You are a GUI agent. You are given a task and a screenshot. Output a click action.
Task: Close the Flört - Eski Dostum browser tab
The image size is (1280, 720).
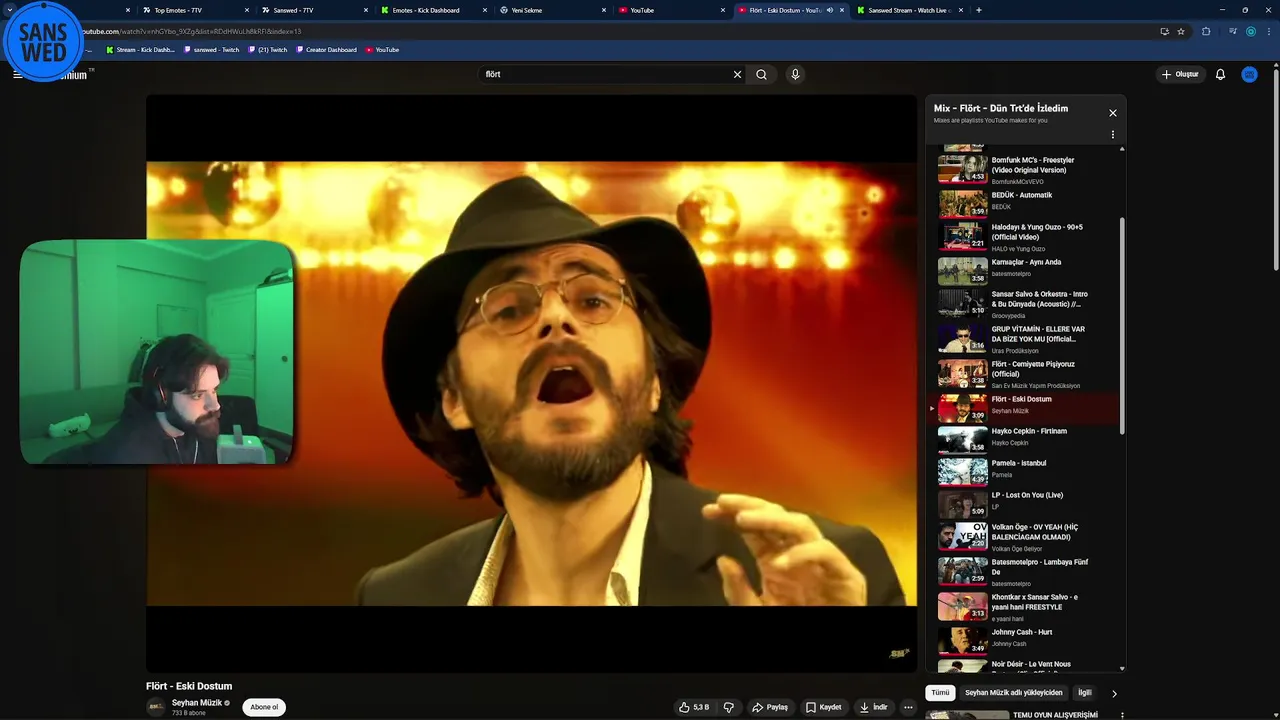(842, 10)
